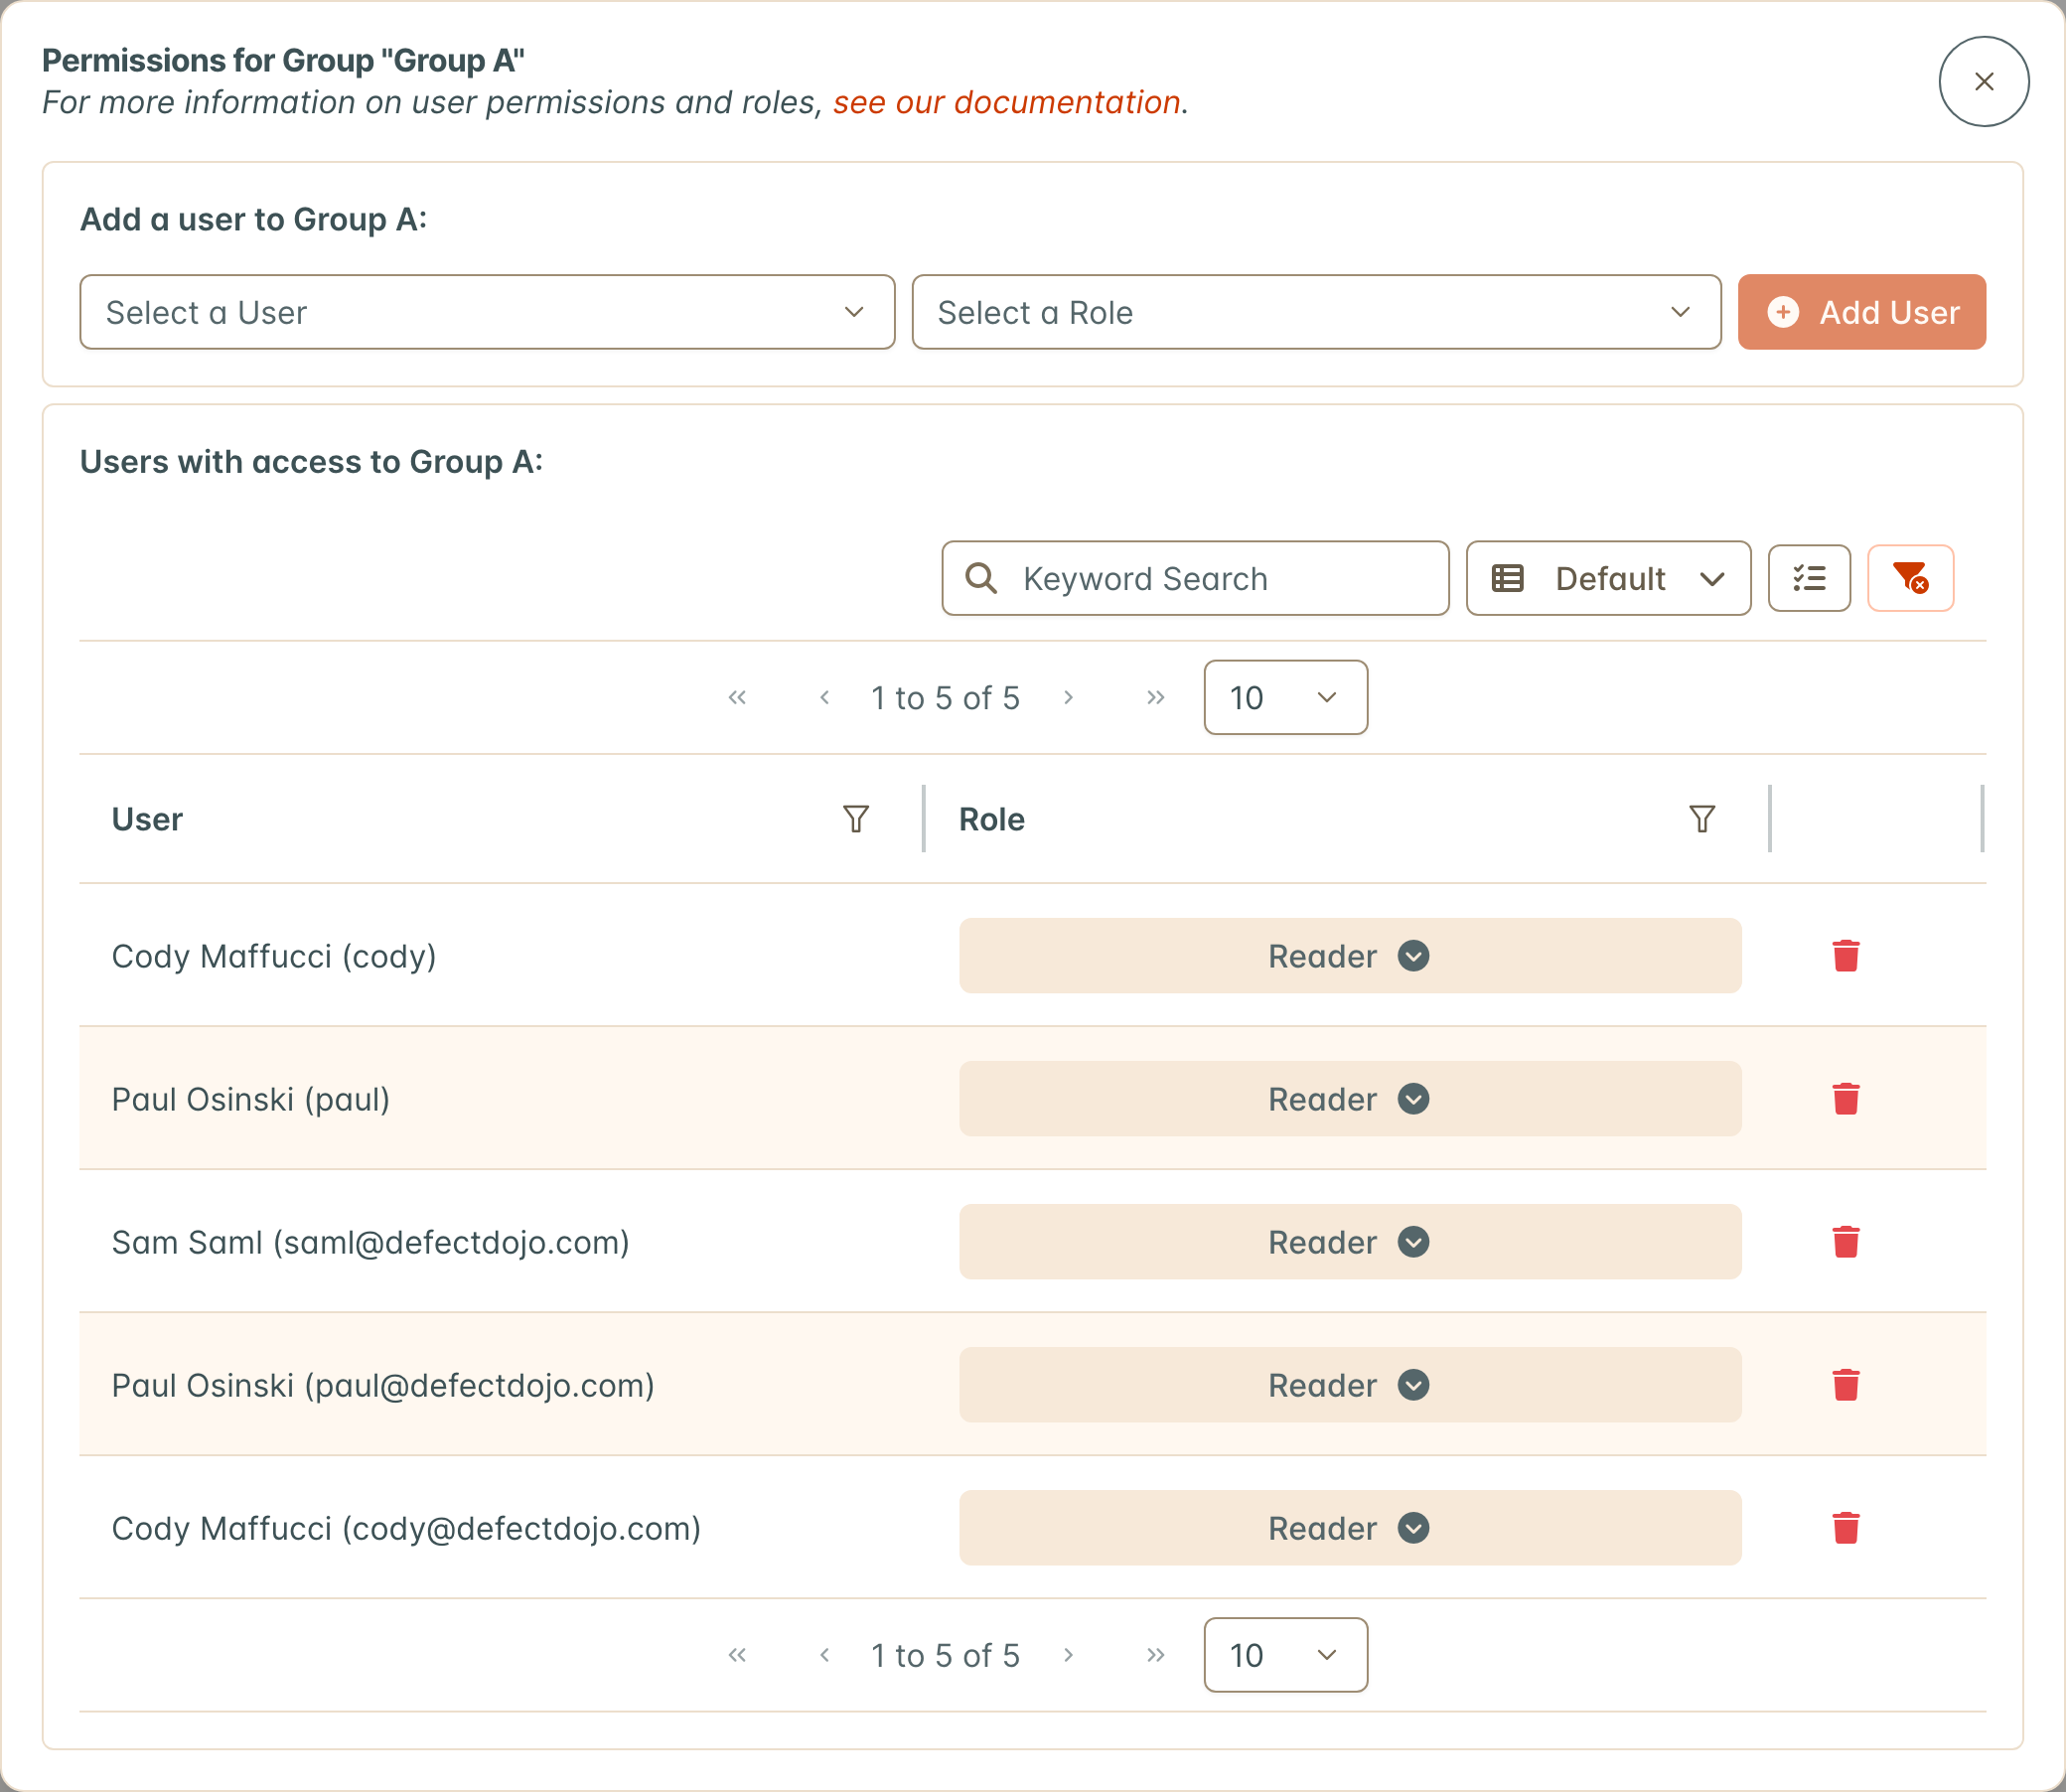This screenshot has height=1792, width=2066.
Task: Go to first page in bottom pagination
Action: (x=737, y=1655)
